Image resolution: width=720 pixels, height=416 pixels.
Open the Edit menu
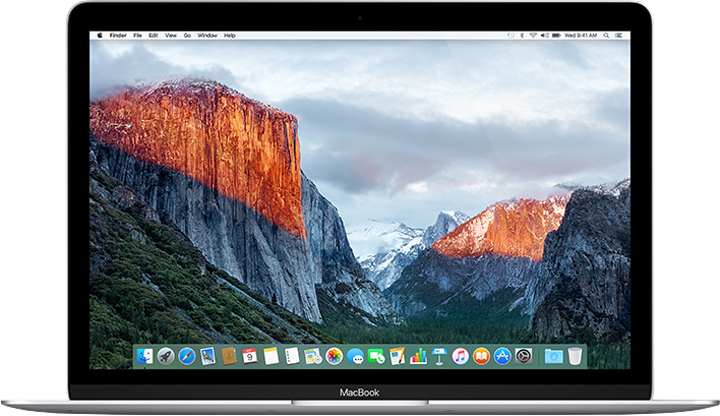(153, 35)
